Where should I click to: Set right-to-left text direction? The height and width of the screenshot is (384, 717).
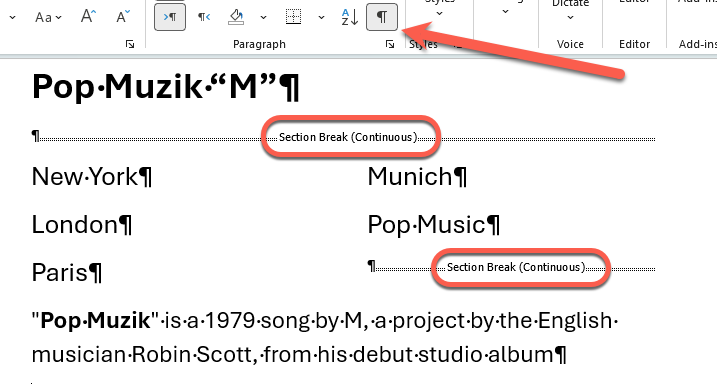pos(204,17)
